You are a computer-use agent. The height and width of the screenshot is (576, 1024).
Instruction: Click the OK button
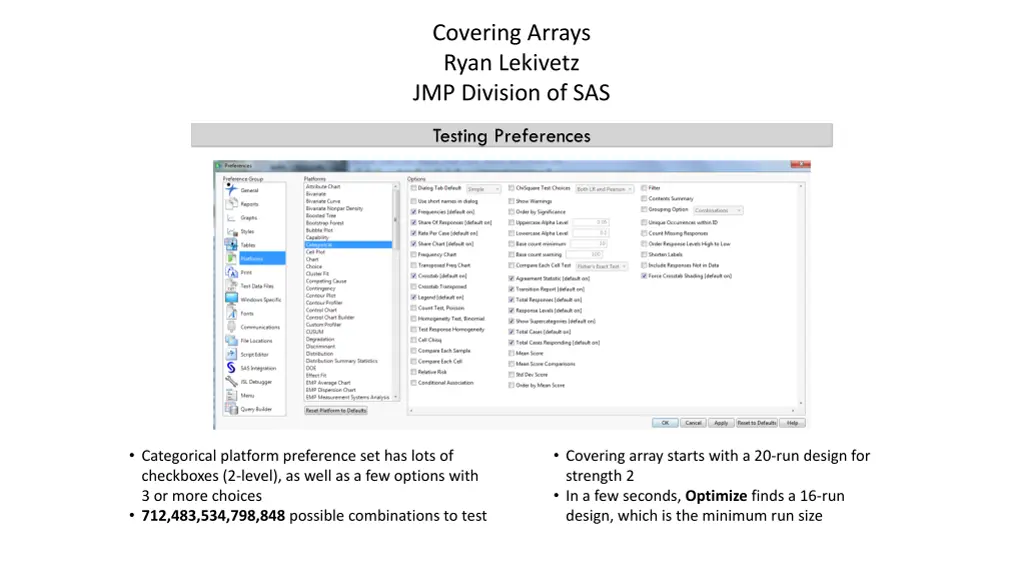665,423
